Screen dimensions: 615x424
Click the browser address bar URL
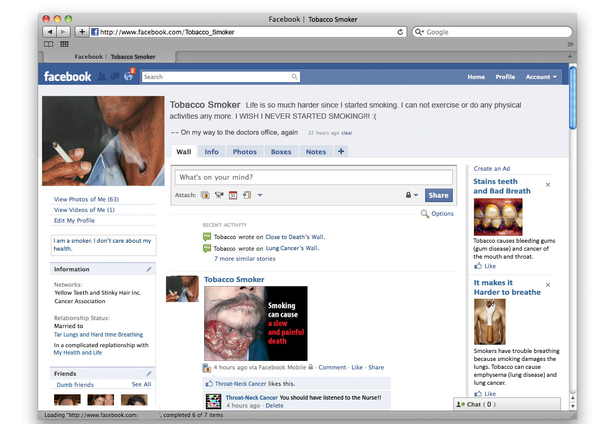[243, 32]
